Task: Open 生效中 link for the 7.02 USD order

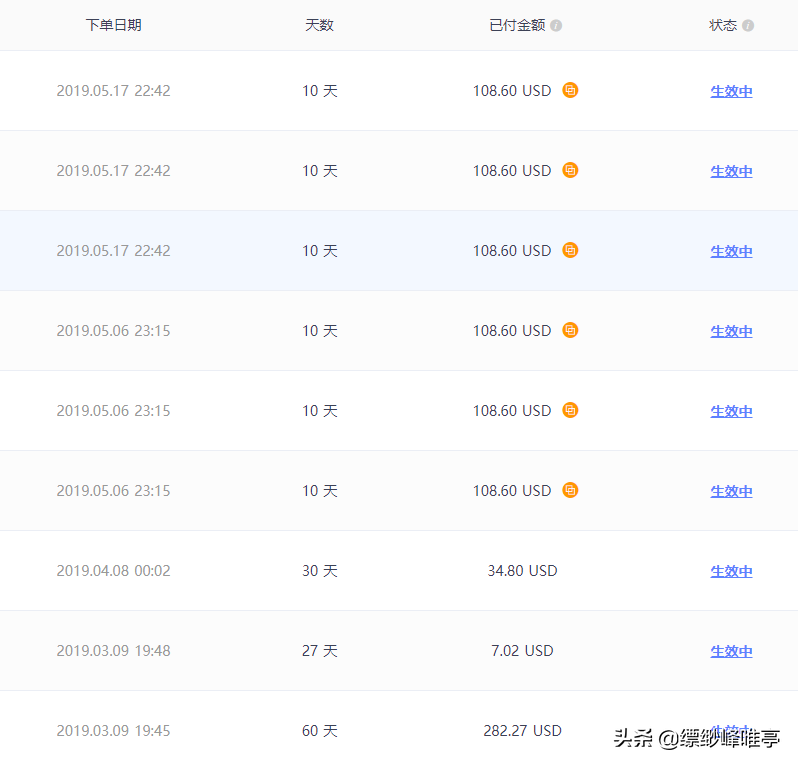Action: [731, 651]
